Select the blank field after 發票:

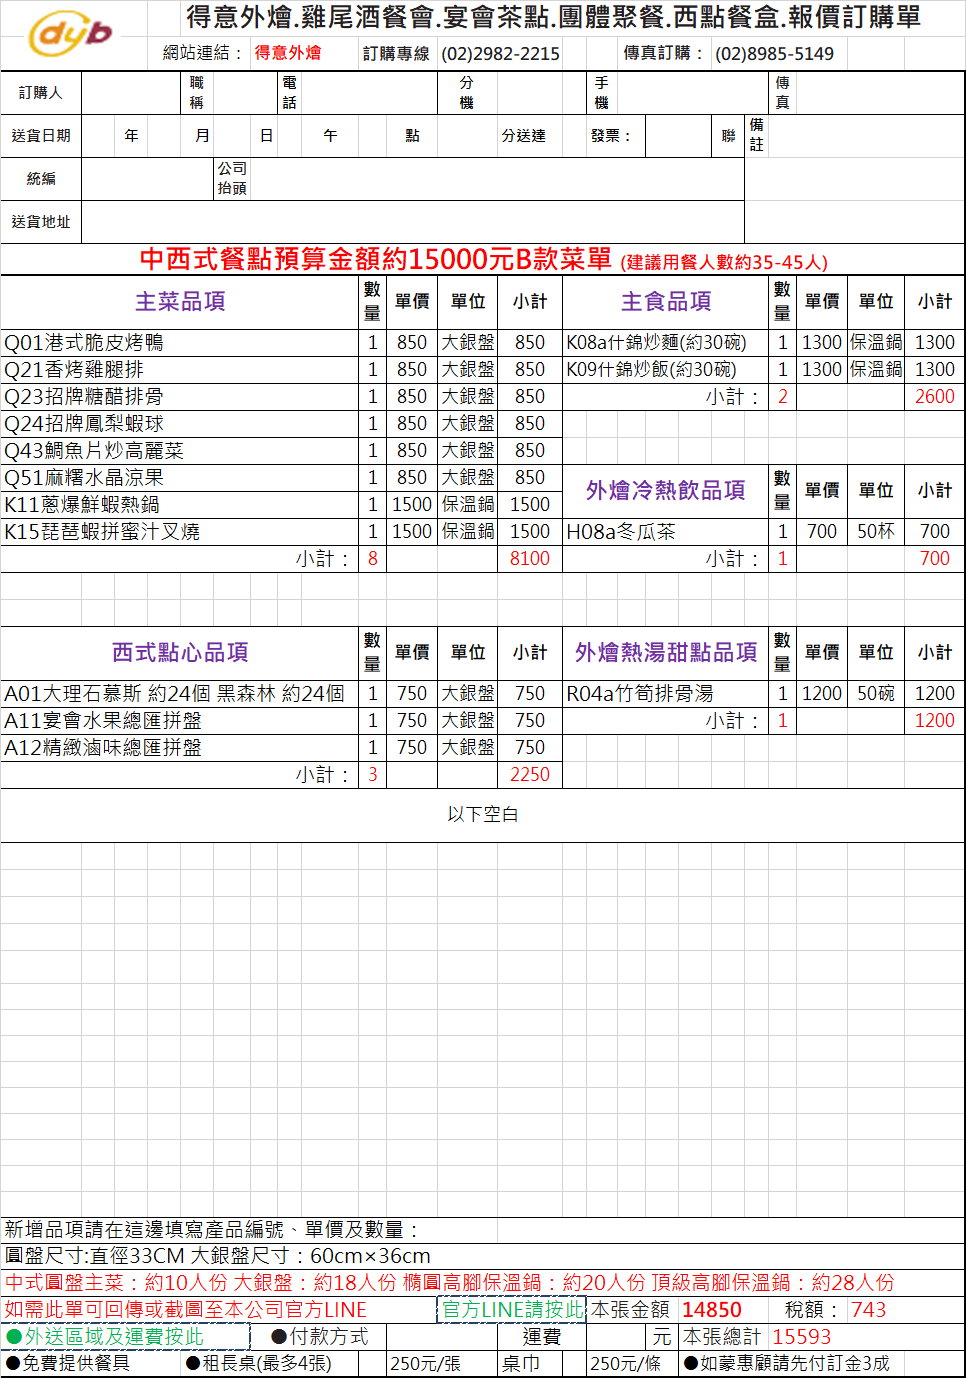pos(677,136)
